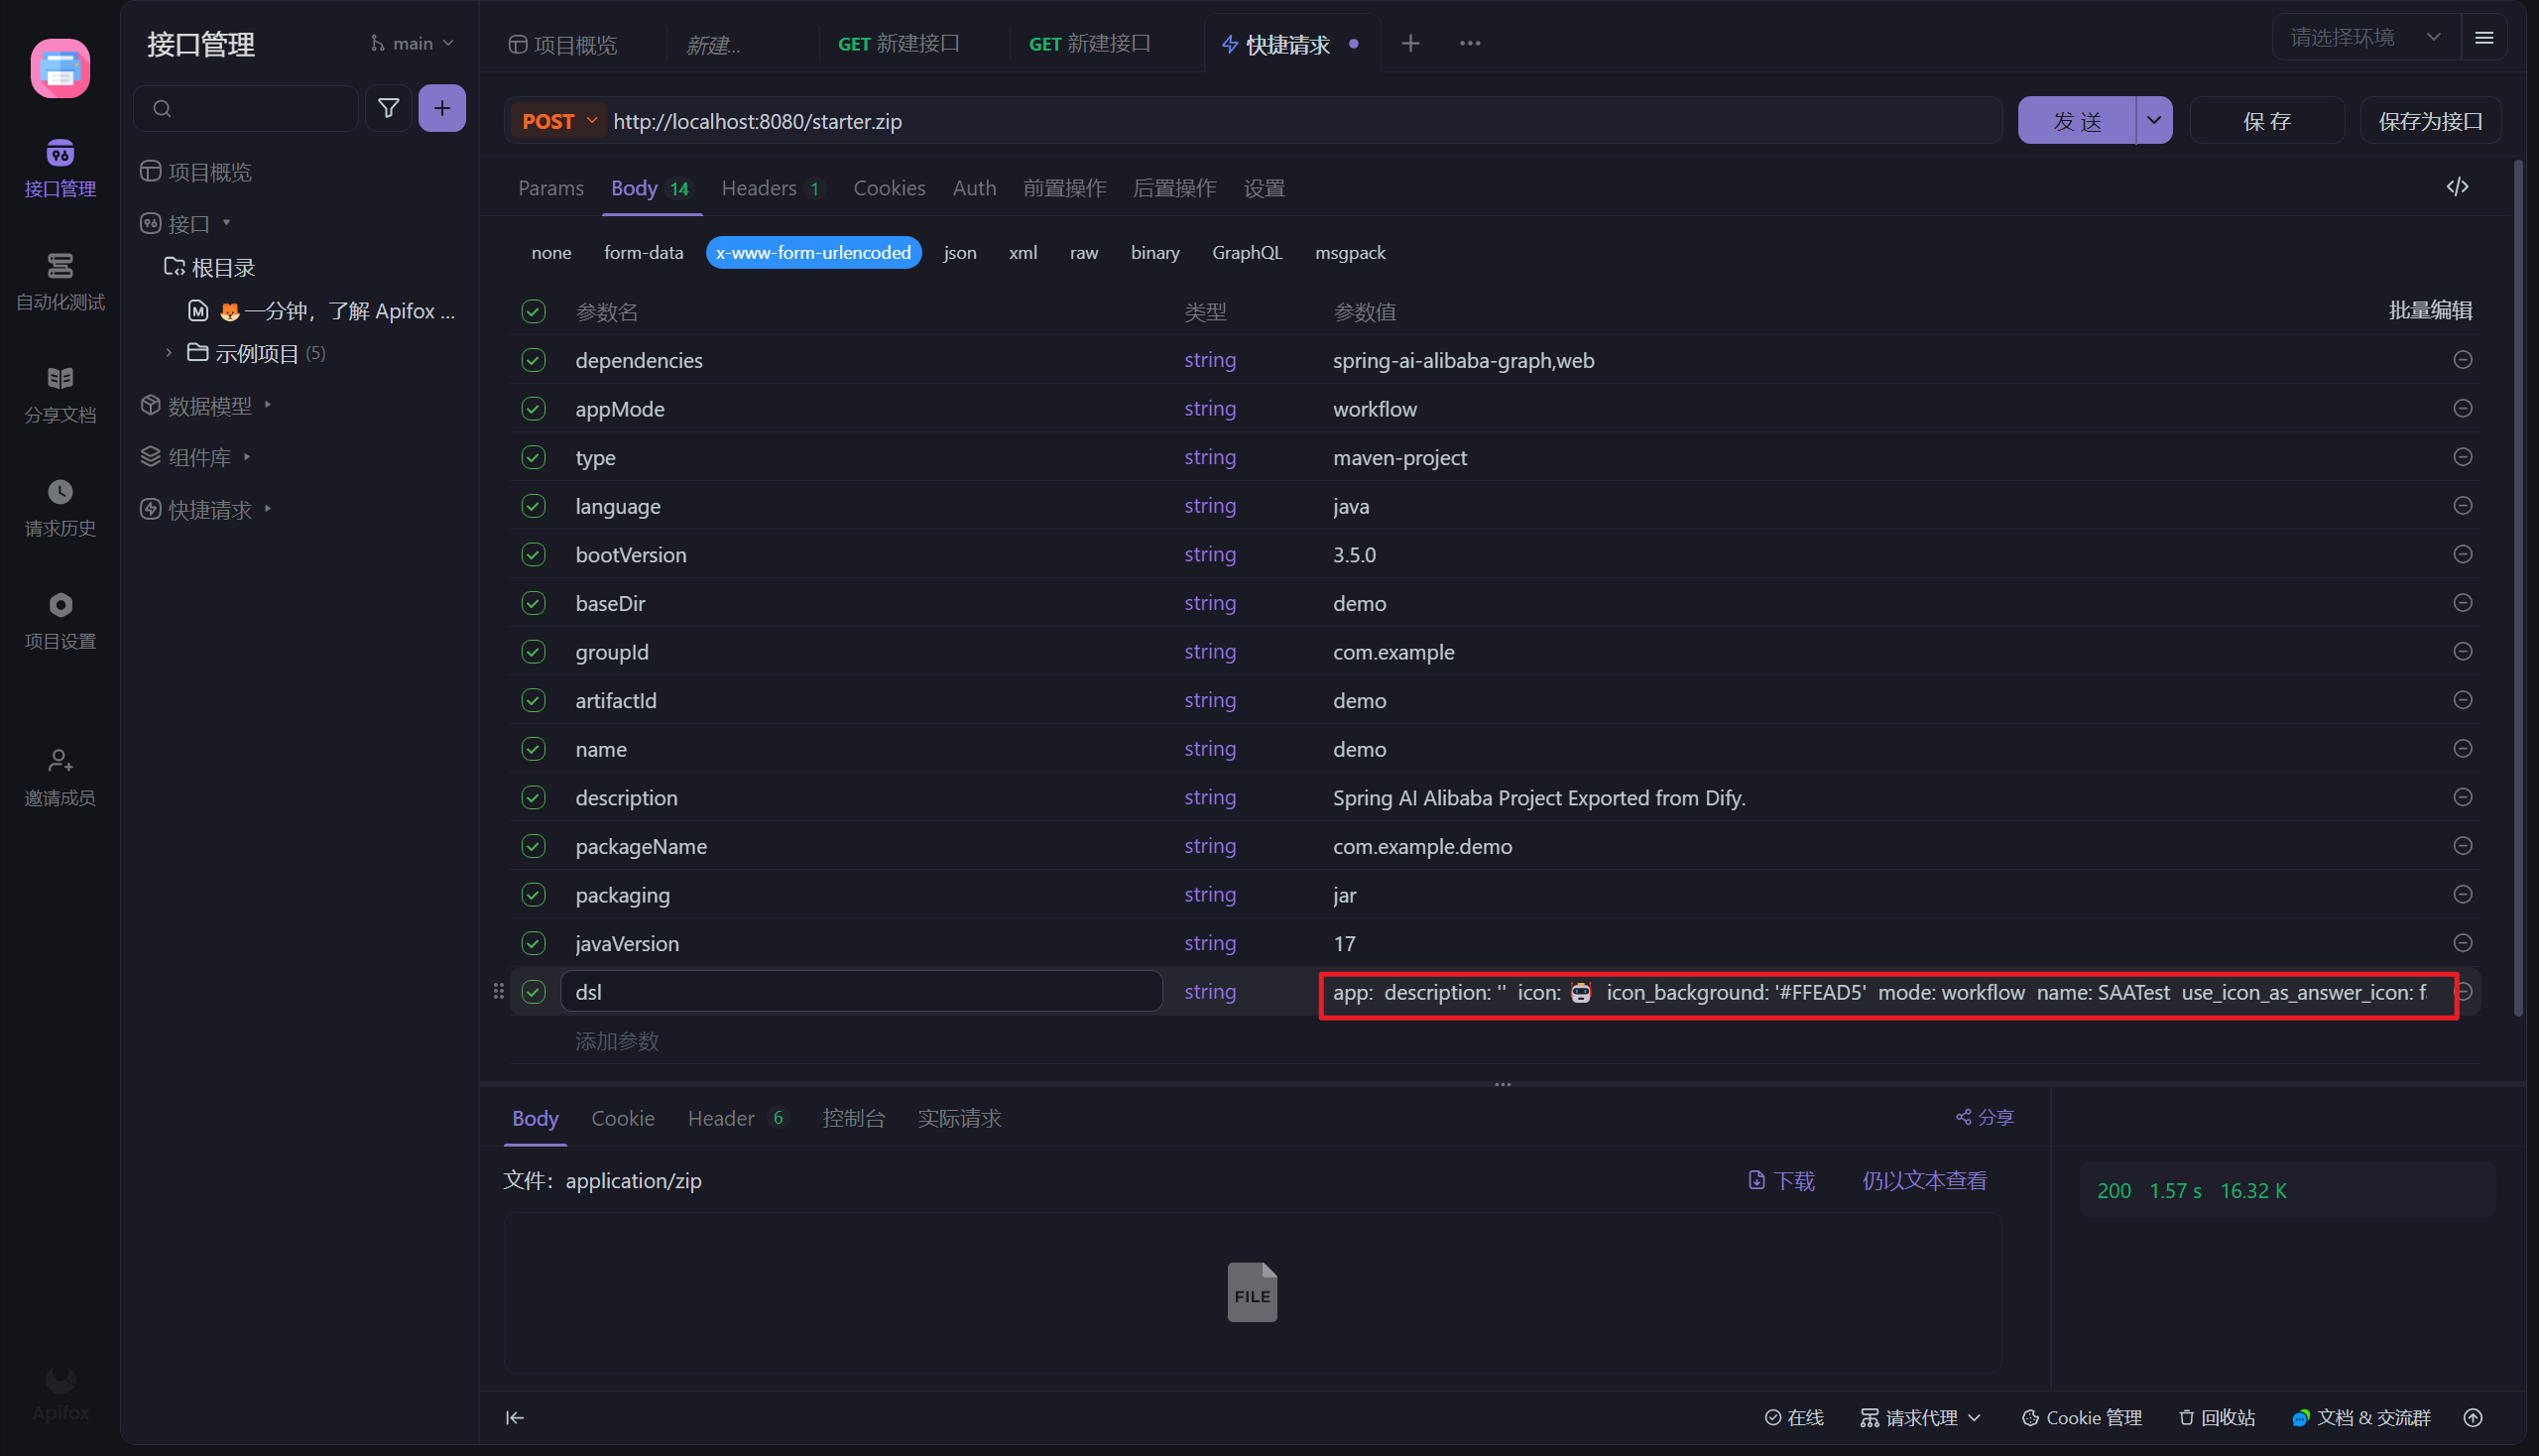
Task: Open 项目设置 in the sidebar
Action: pyautogui.click(x=60, y=620)
